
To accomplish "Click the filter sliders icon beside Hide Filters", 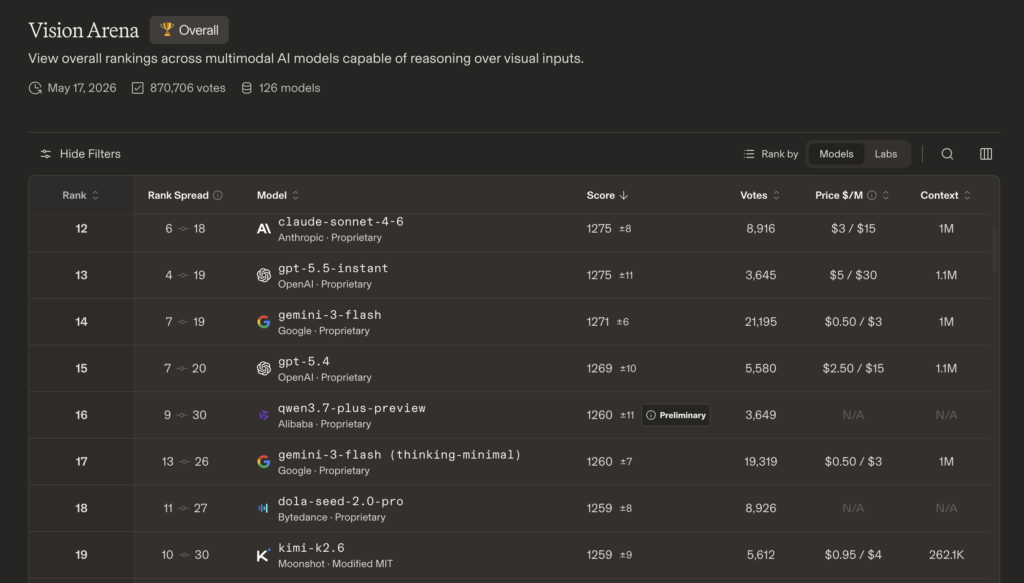I will (46, 154).
